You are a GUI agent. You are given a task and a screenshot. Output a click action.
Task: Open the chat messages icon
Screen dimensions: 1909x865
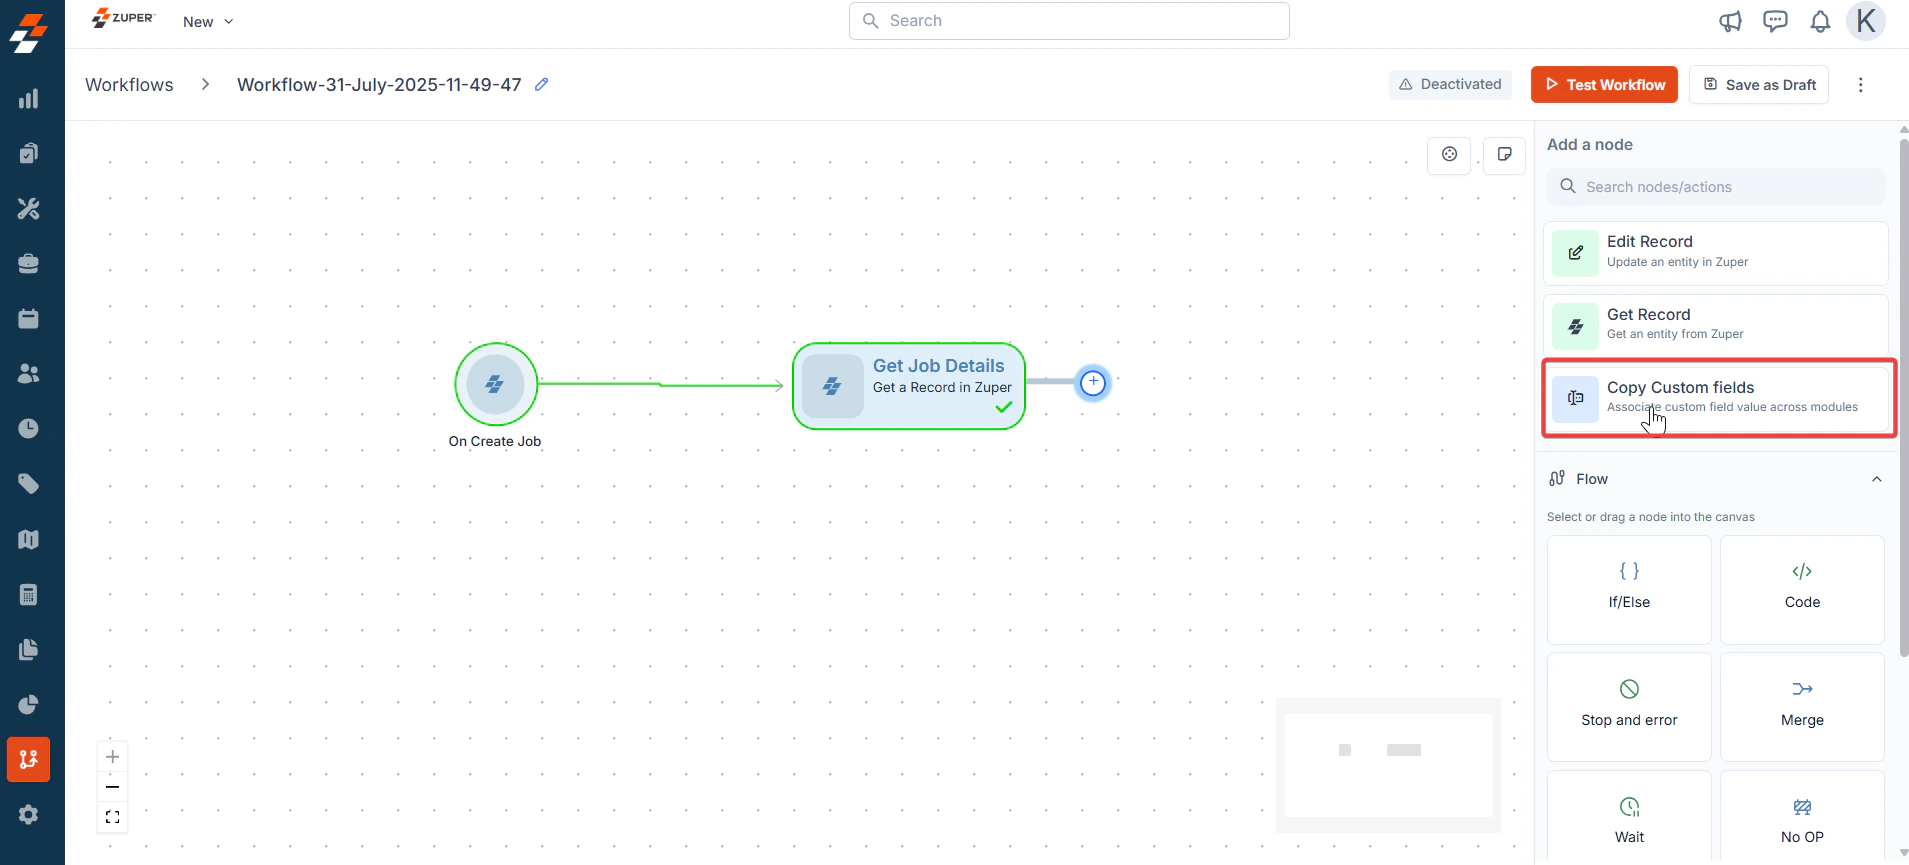click(1775, 21)
